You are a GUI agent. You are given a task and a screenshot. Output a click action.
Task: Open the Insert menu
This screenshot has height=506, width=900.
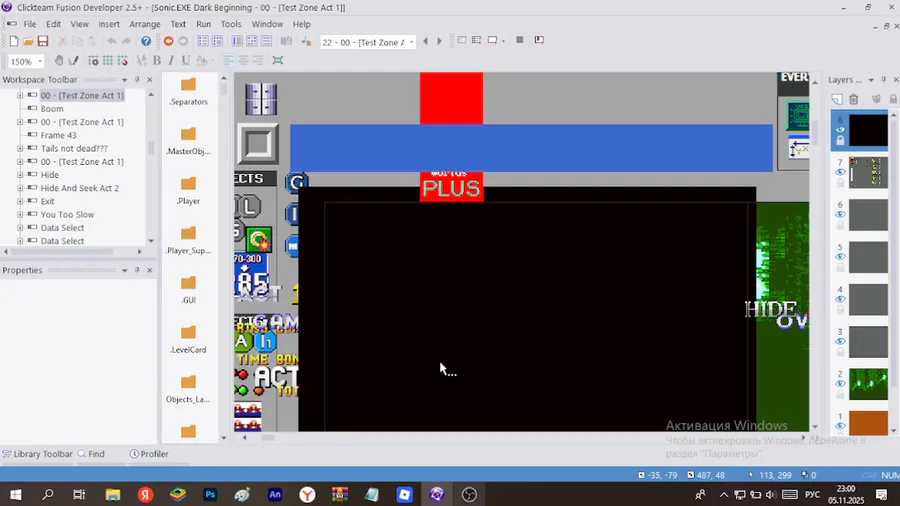(x=108, y=24)
